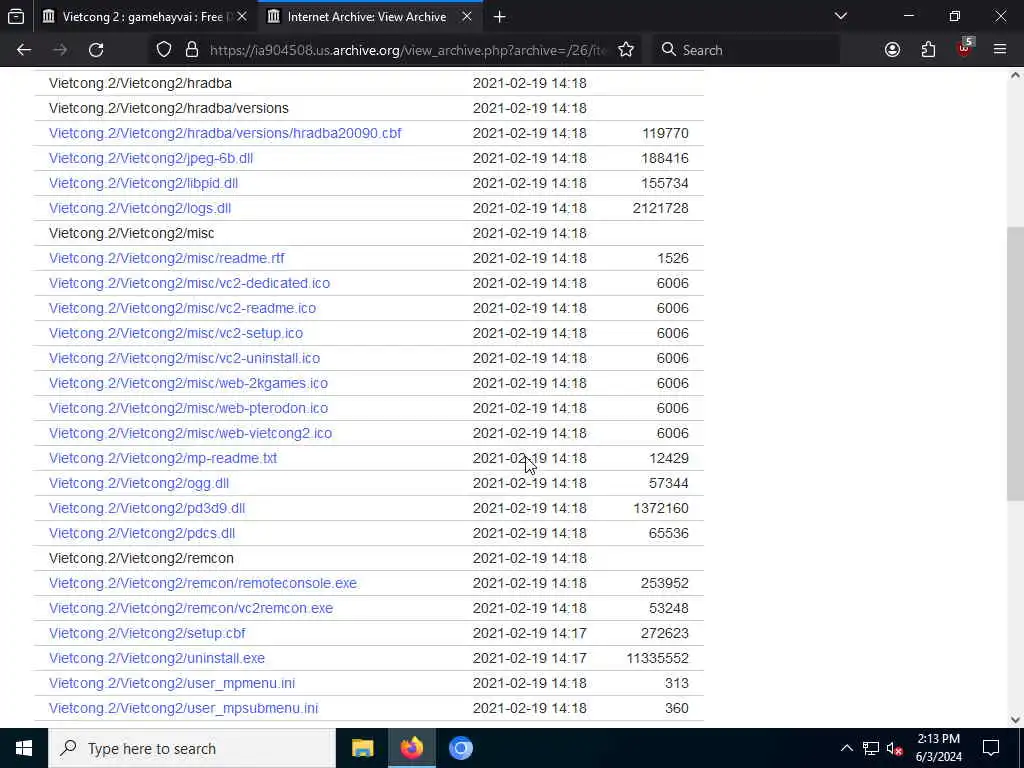Open the Firefox account icon
Image resolution: width=1024 pixels, height=768 pixels.
892,50
